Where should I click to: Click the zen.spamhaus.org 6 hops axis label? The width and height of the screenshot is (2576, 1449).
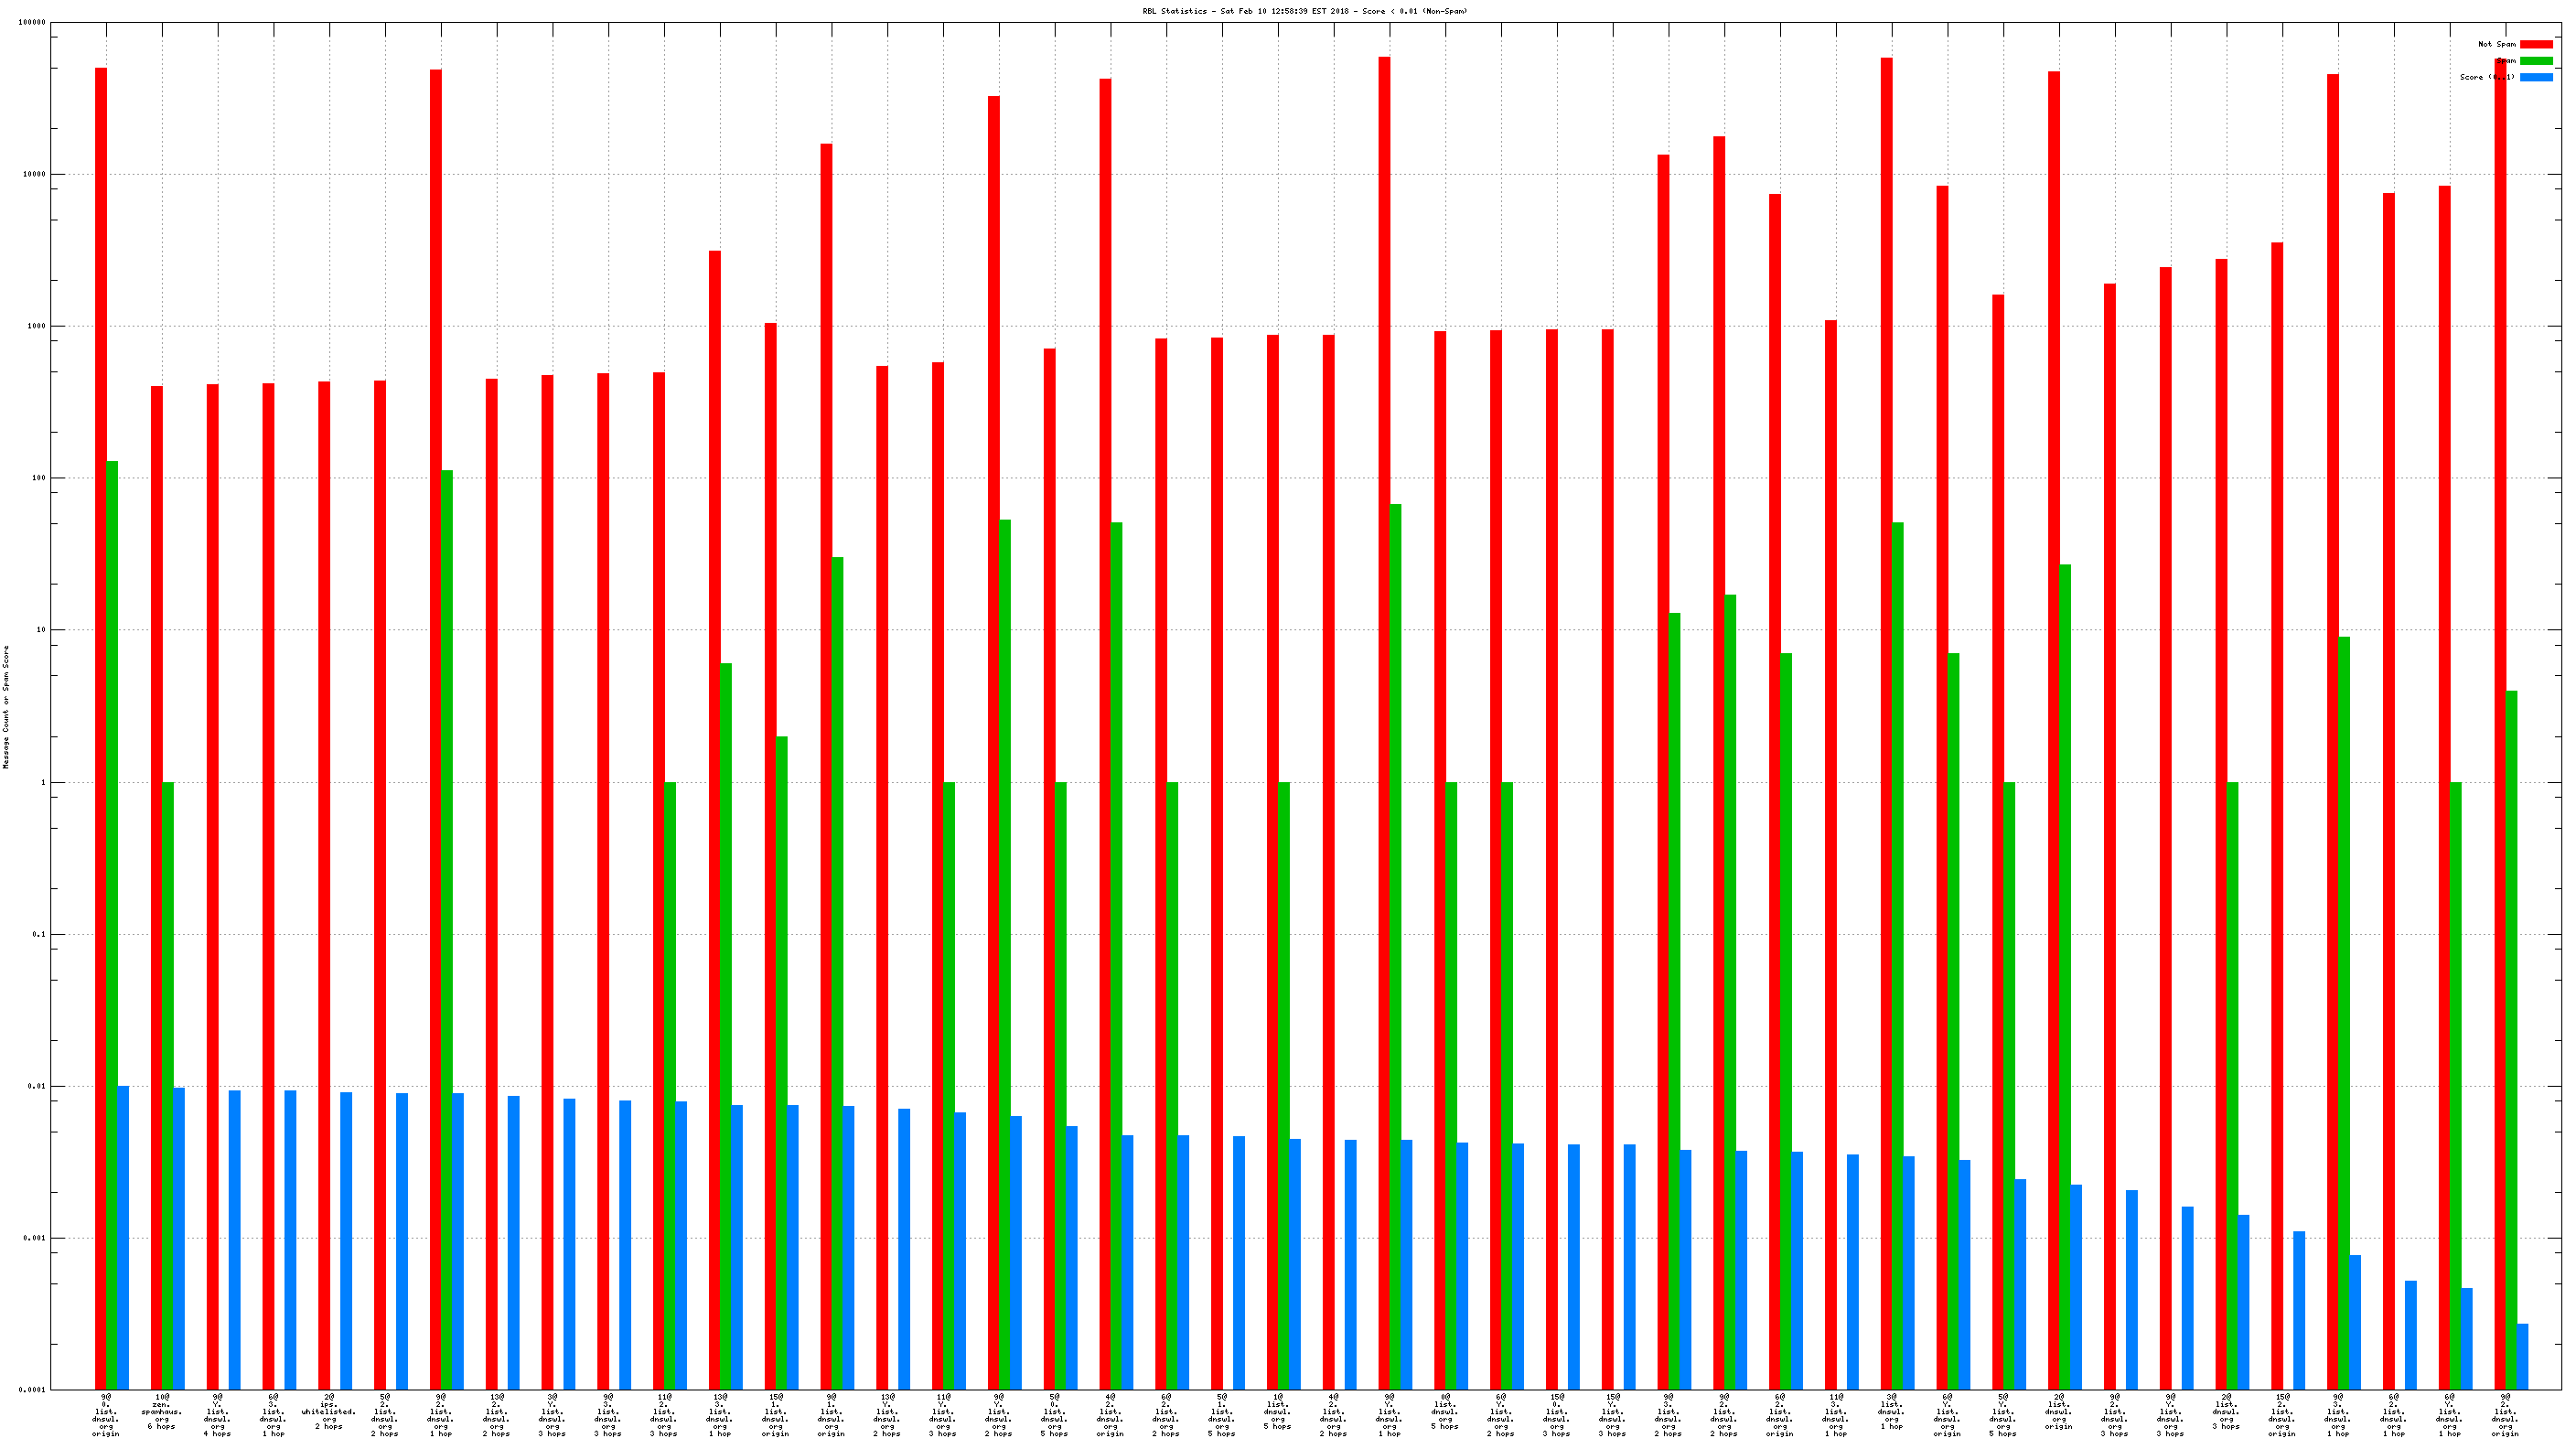click(161, 1411)
